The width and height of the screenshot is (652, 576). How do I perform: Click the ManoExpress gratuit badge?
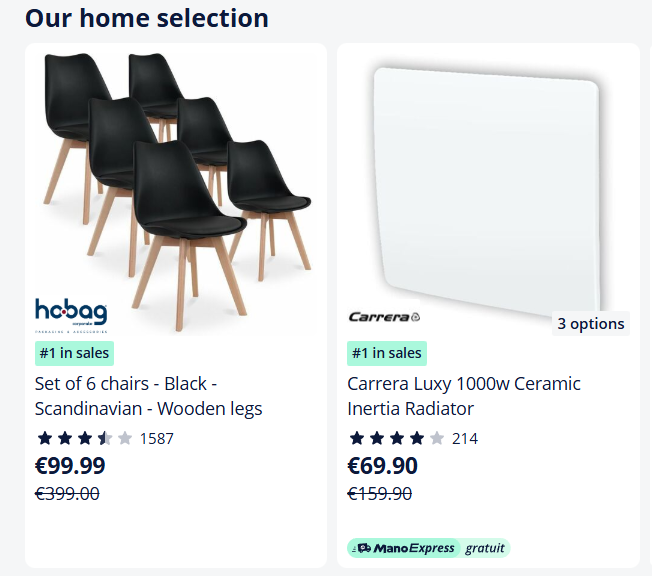(x=428, y=548)
